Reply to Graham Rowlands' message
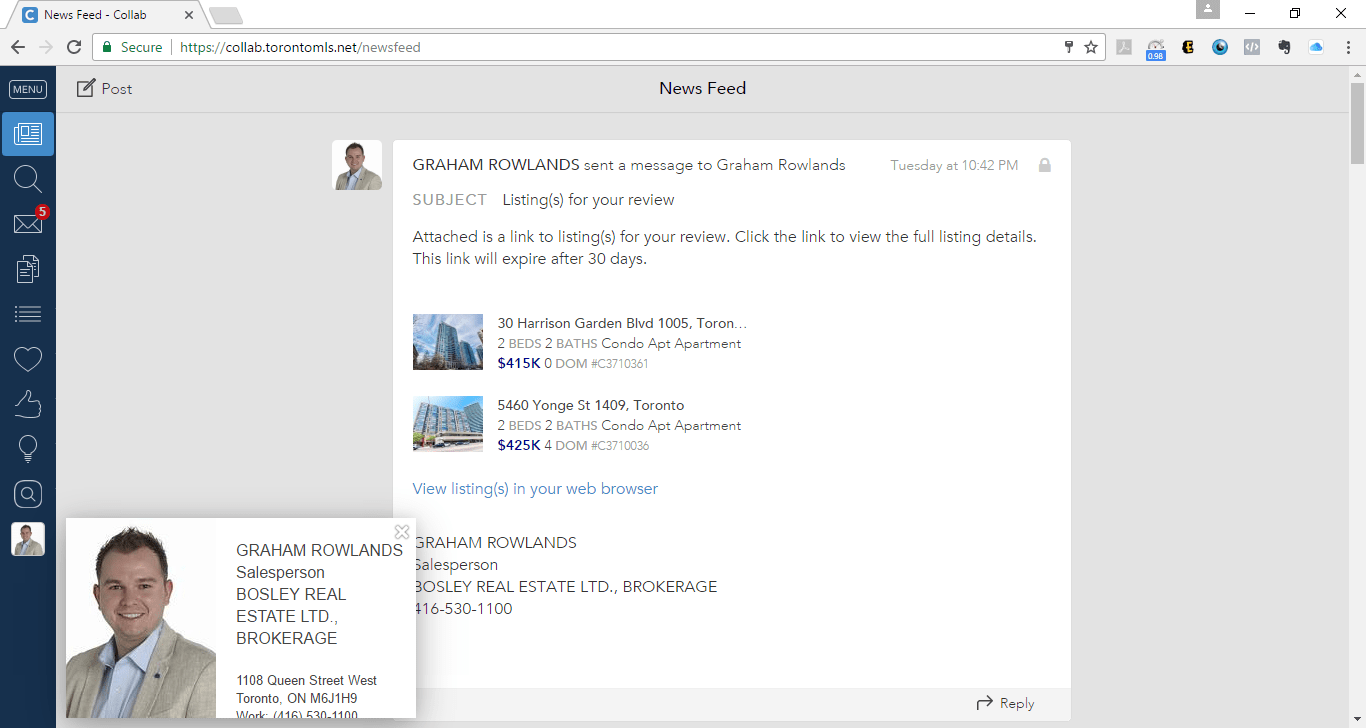1366x728 pixels. tap(1006, 703)
